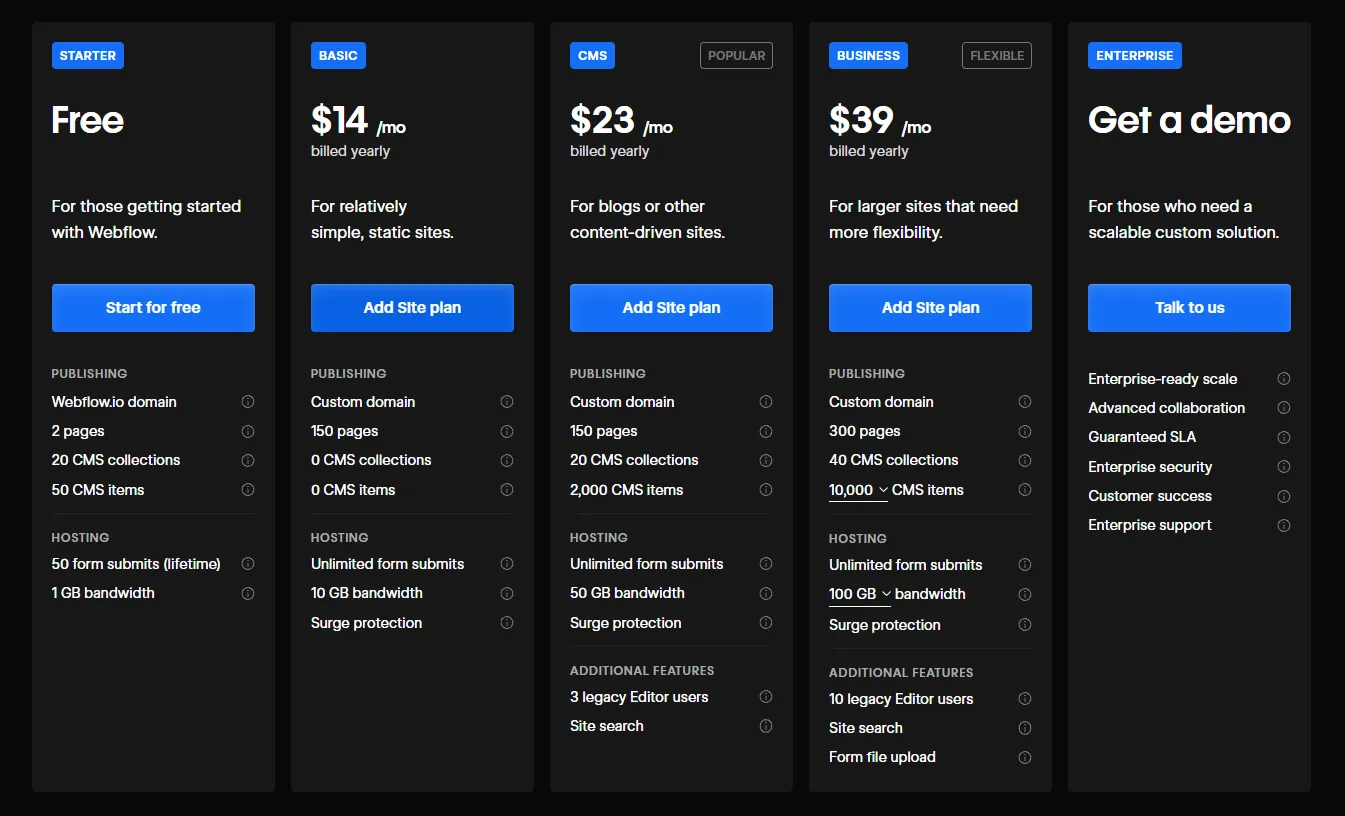1345x816 pixels.
Task: Show info for Enterprise security
Action: click(x=1284, y=467)
